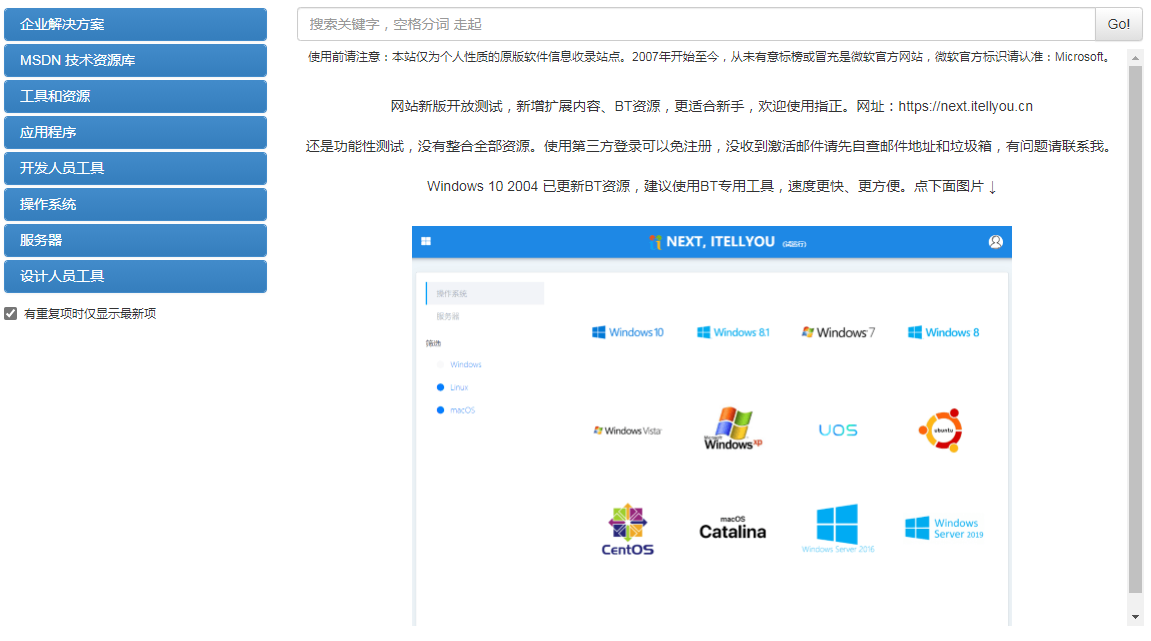Click the user account icon in banner
The width and height of the screenshot is (1151, 641).
click(995, 242)
